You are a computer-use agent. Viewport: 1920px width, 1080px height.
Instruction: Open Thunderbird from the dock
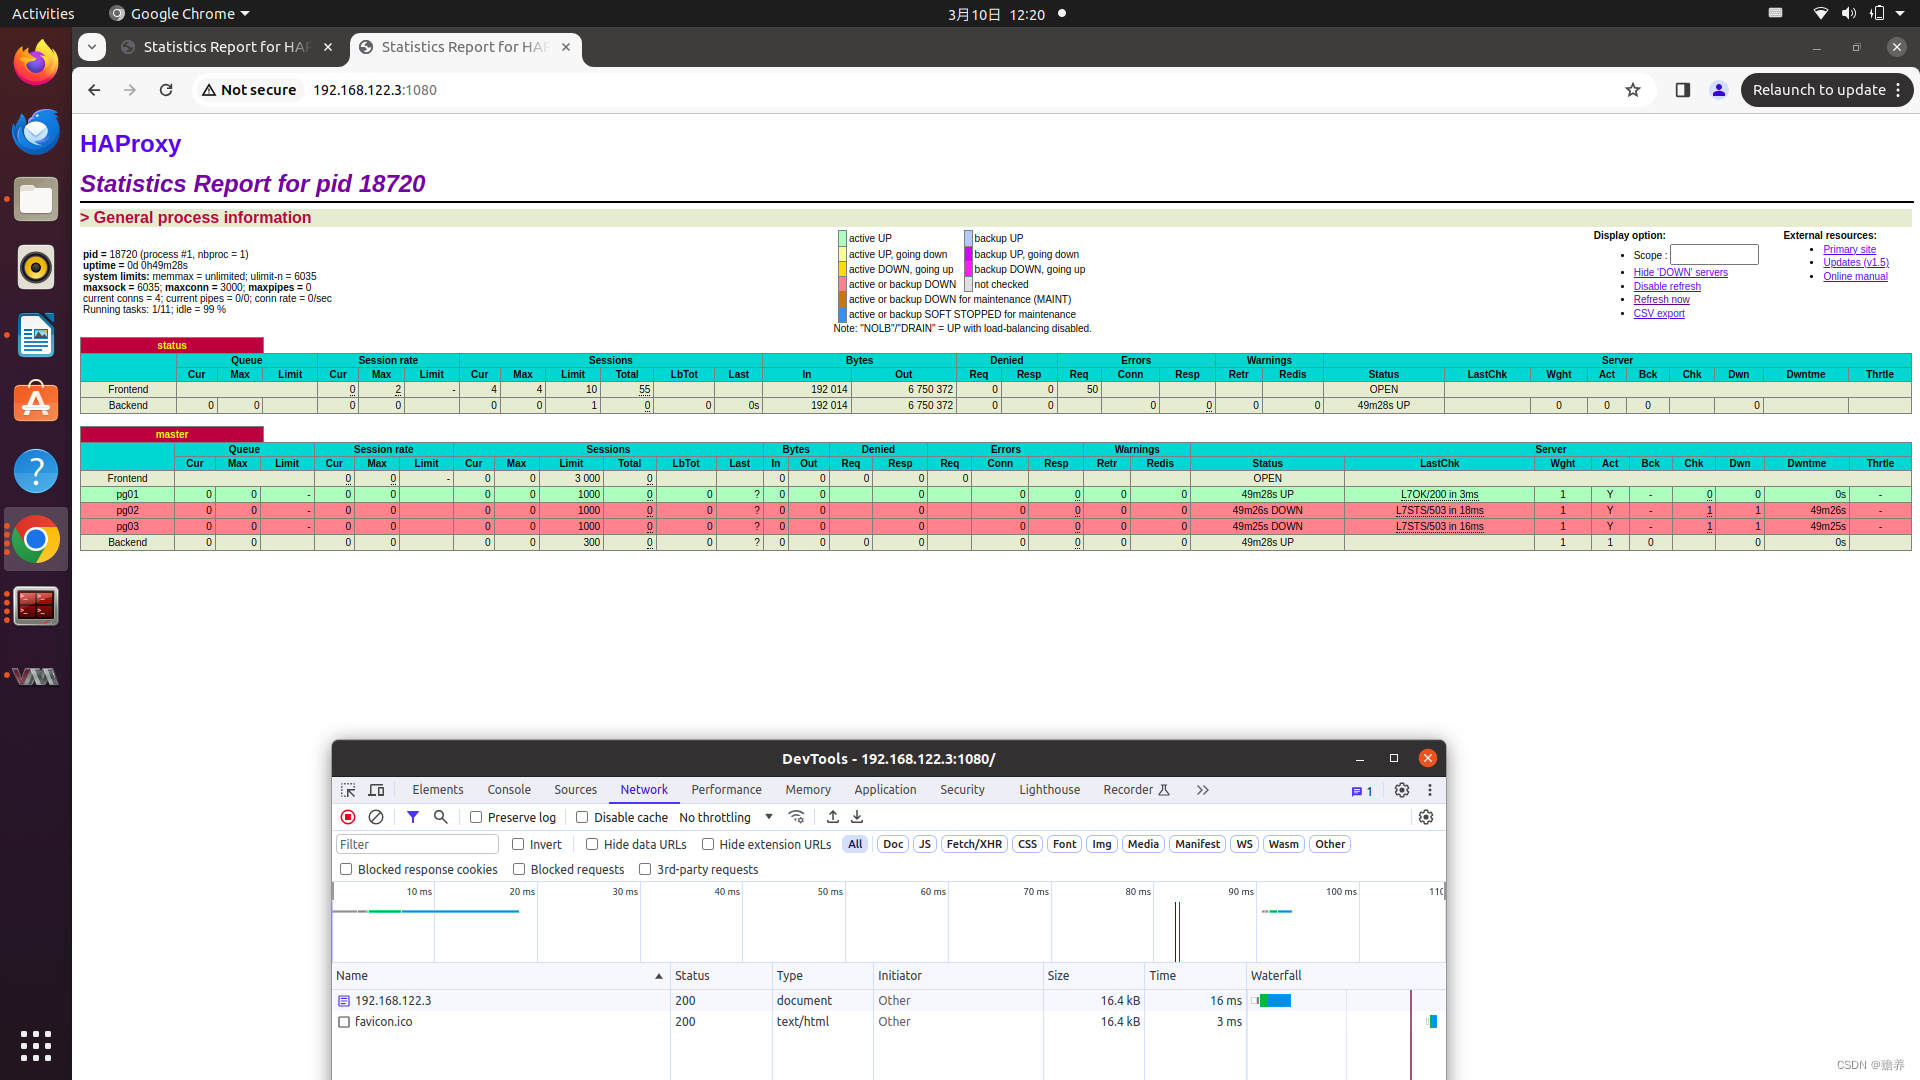point(36,131)
